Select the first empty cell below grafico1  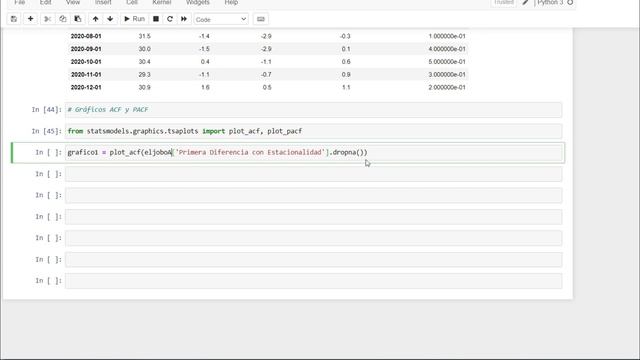(x=313, y=174)
